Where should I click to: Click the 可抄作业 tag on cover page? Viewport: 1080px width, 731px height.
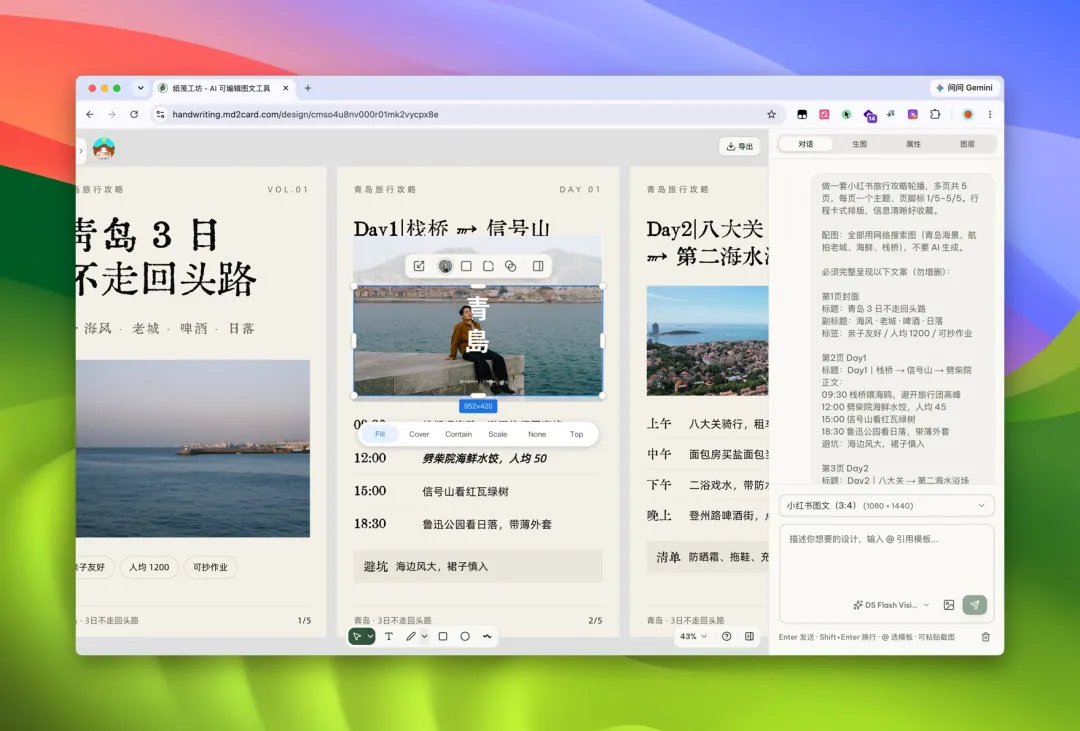click(210, 567)
